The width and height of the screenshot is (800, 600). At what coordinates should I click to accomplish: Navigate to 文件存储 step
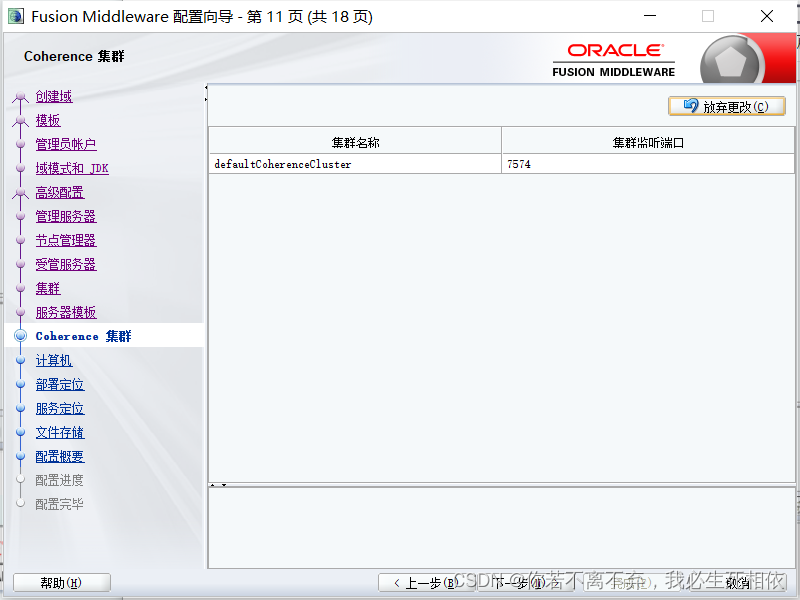tap(60, 432)
